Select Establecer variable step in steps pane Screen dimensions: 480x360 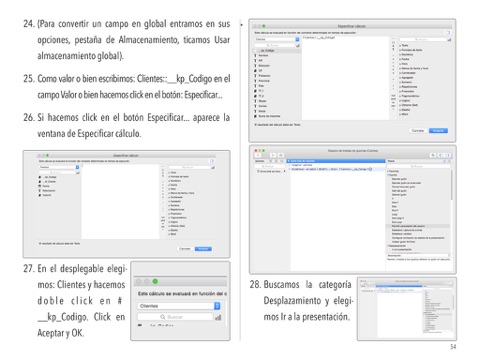coord(401,234)
